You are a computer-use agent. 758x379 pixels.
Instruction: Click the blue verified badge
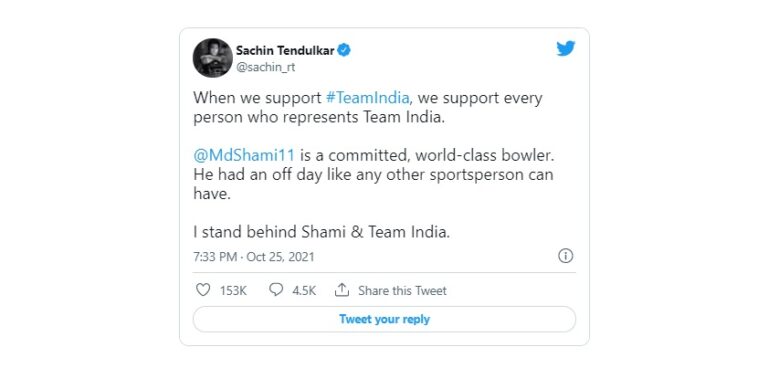344,50
